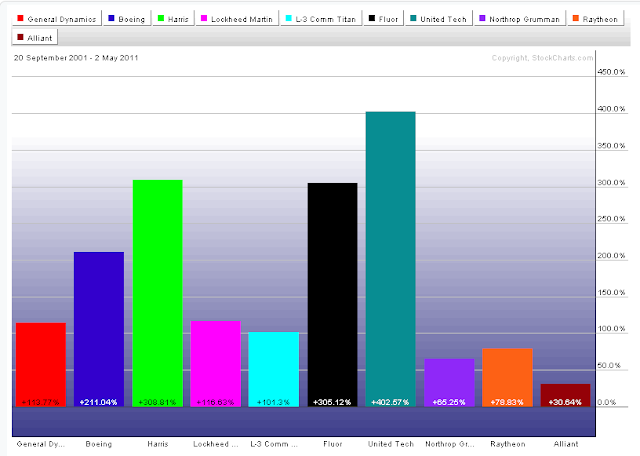The height and width of the screenshot is (456, 640).
Task: Click the +305.12% value label
Action: [332, 402]
